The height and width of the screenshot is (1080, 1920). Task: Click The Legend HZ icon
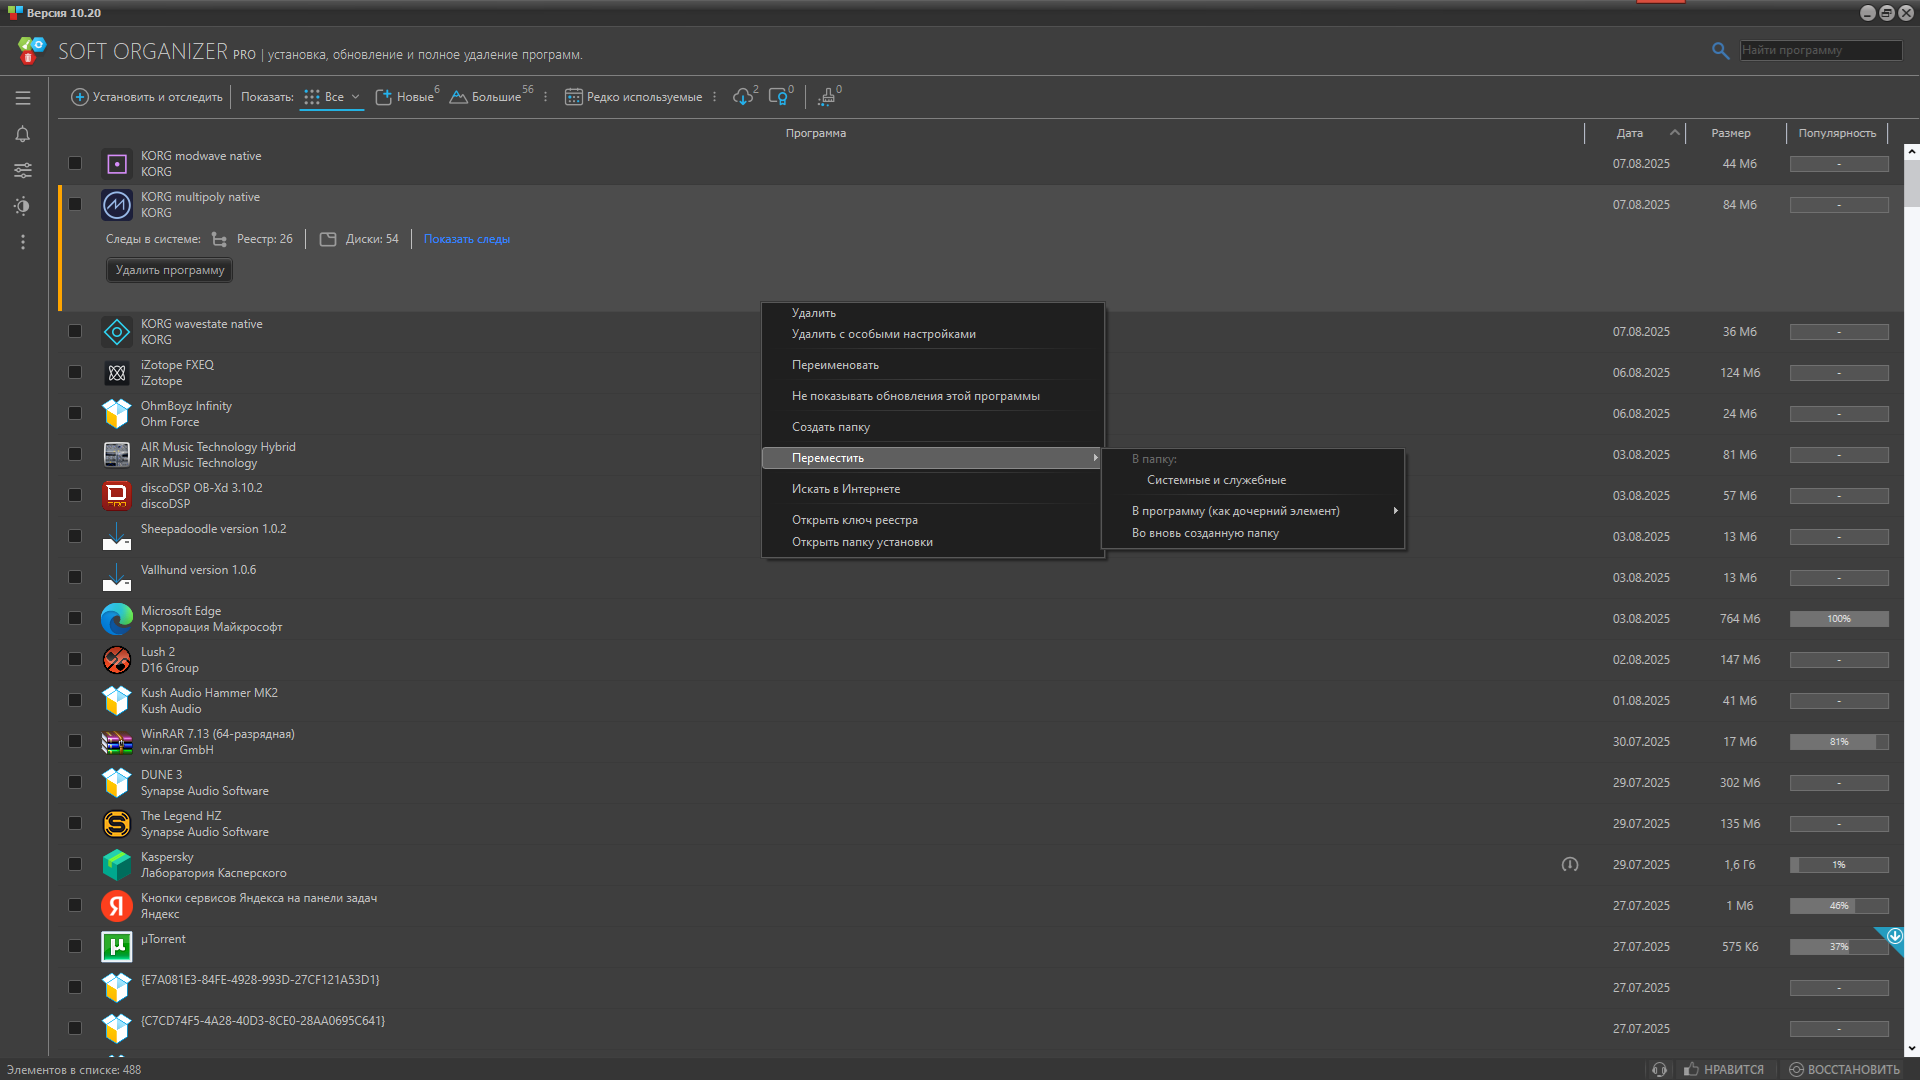point(117,824)
